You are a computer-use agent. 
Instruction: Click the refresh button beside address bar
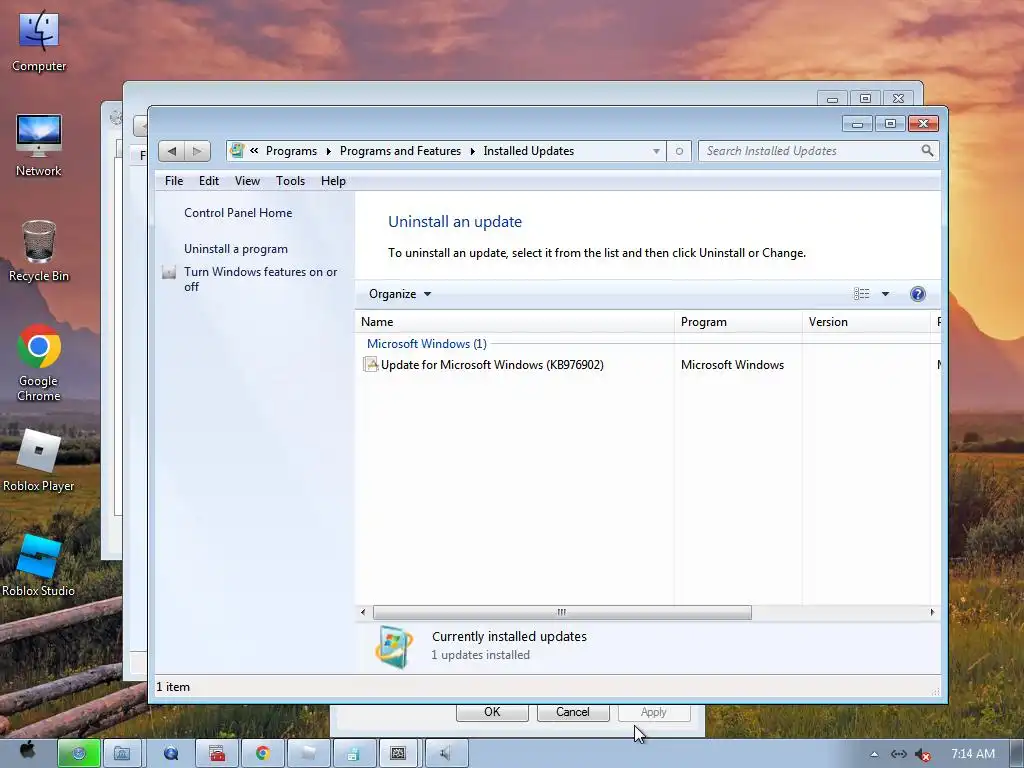coord(679,152)
